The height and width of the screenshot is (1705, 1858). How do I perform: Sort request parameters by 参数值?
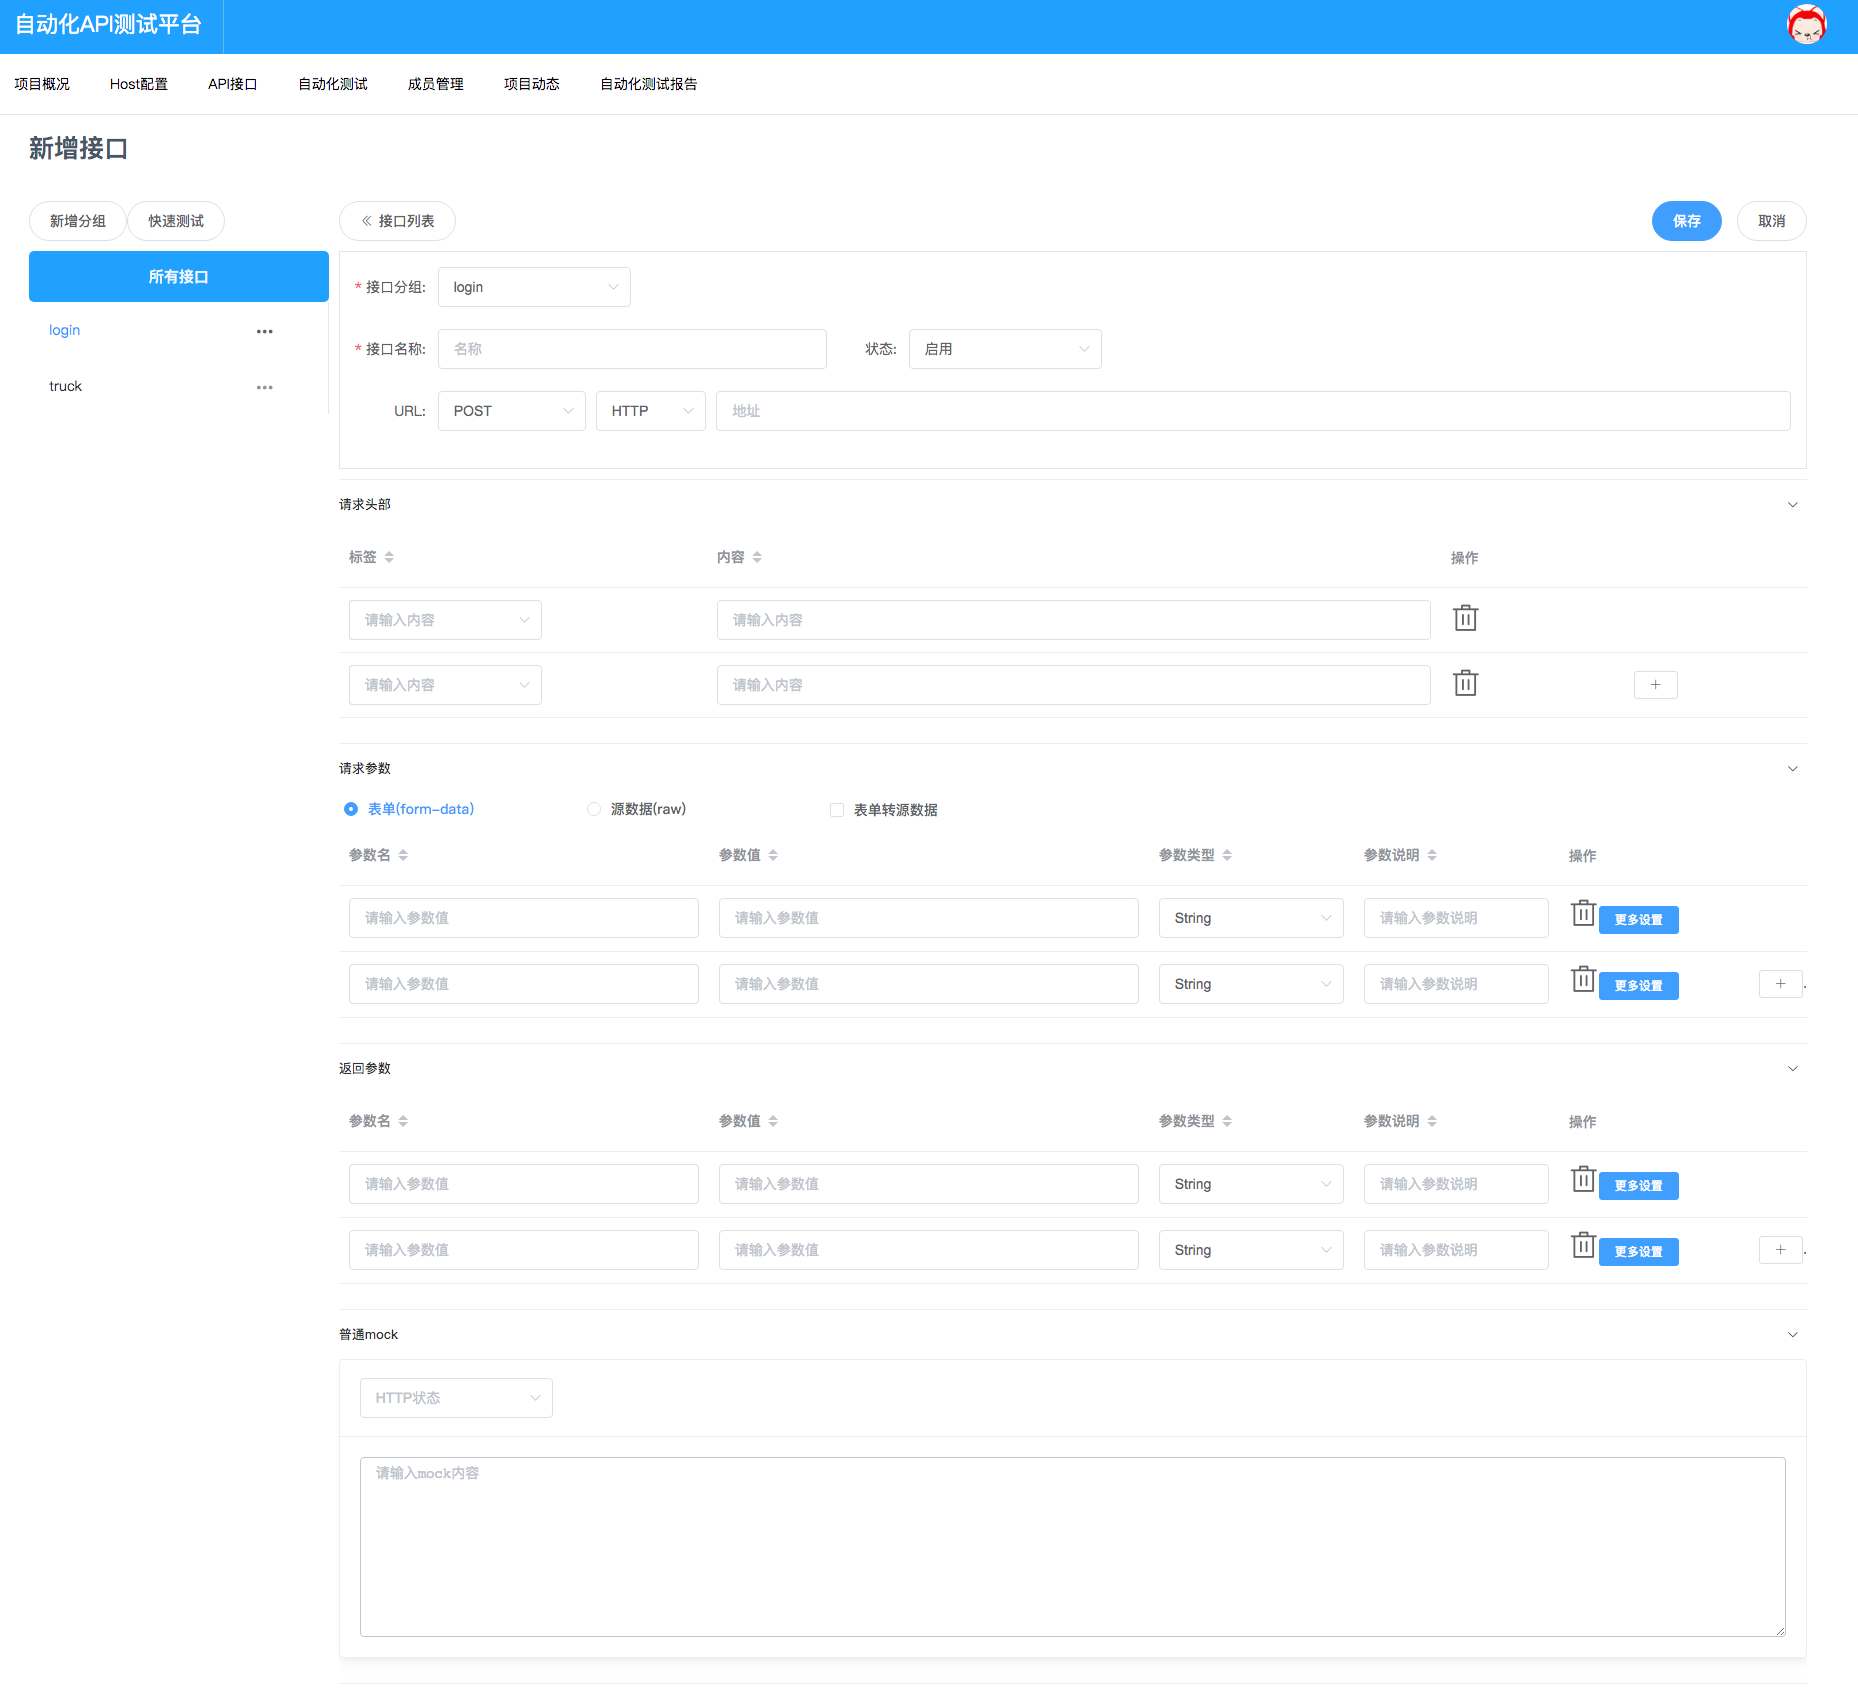click(773, 855)
